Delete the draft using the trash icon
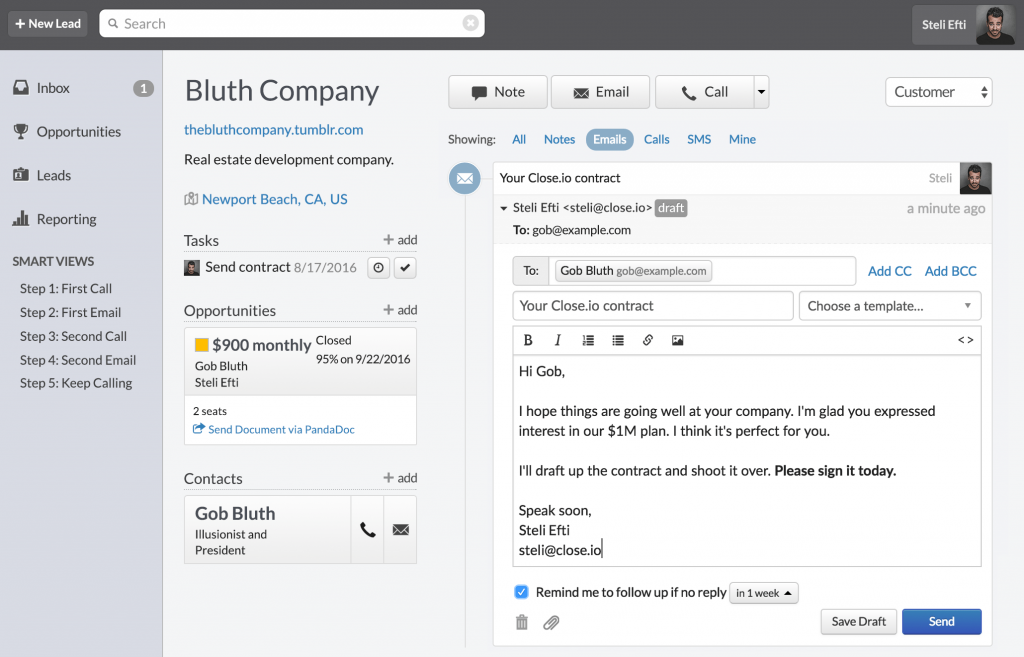Image resolution: width=1024 pixels, height=657 pixels. tap(521, 622)
